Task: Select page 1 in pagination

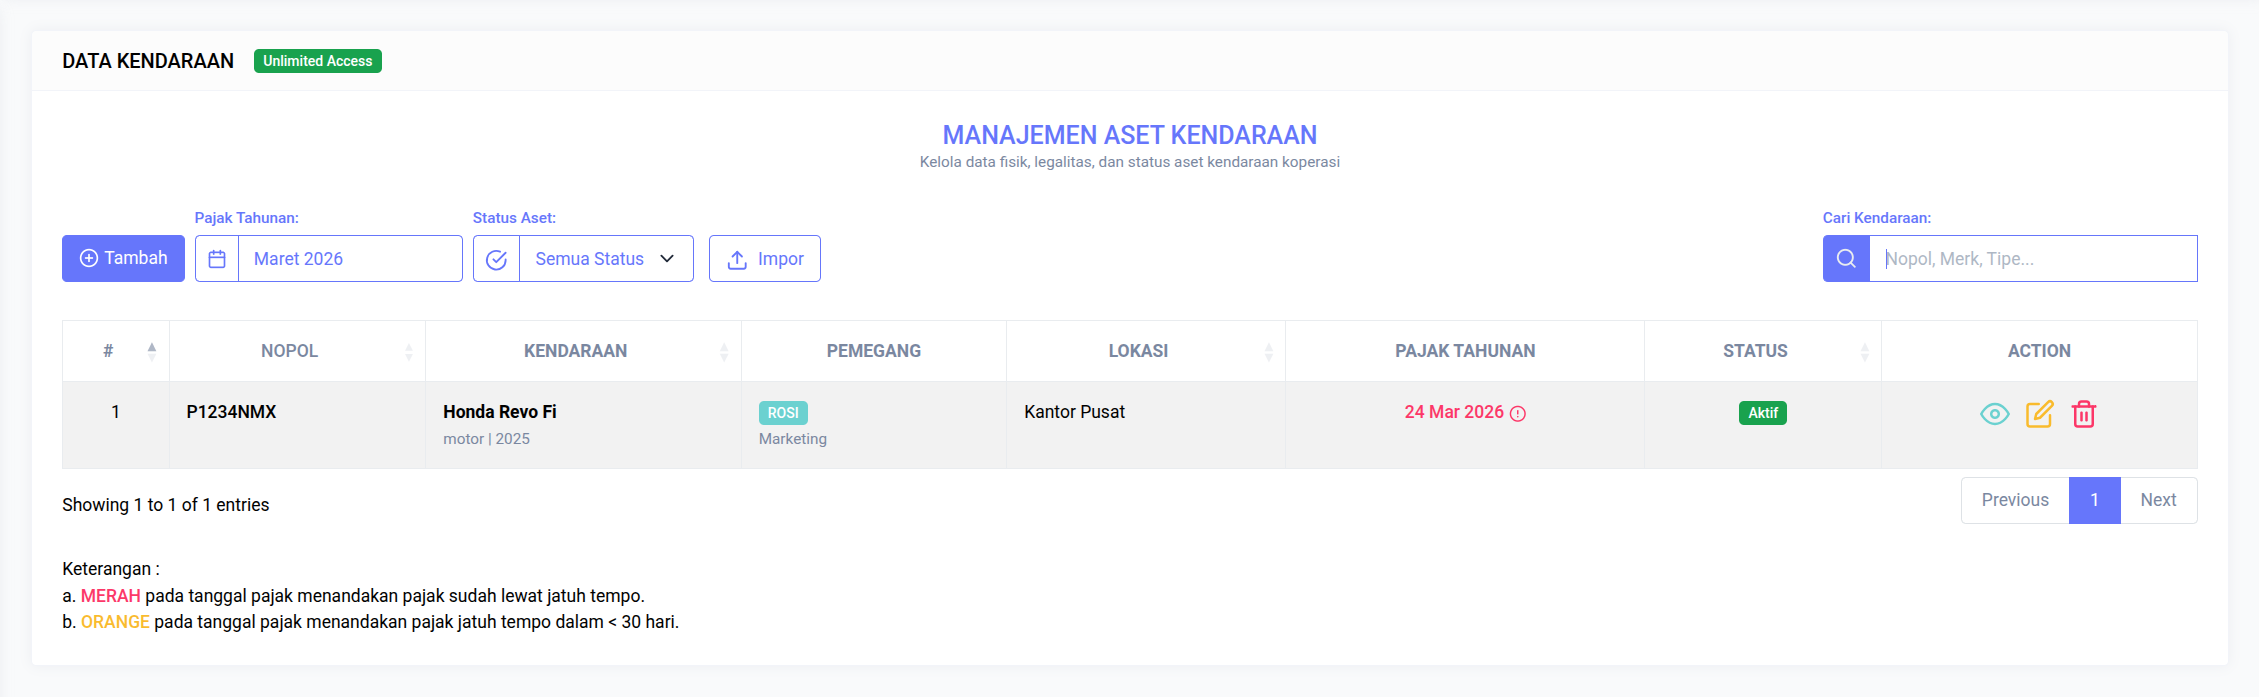Action: click(x=2094, y=500)
